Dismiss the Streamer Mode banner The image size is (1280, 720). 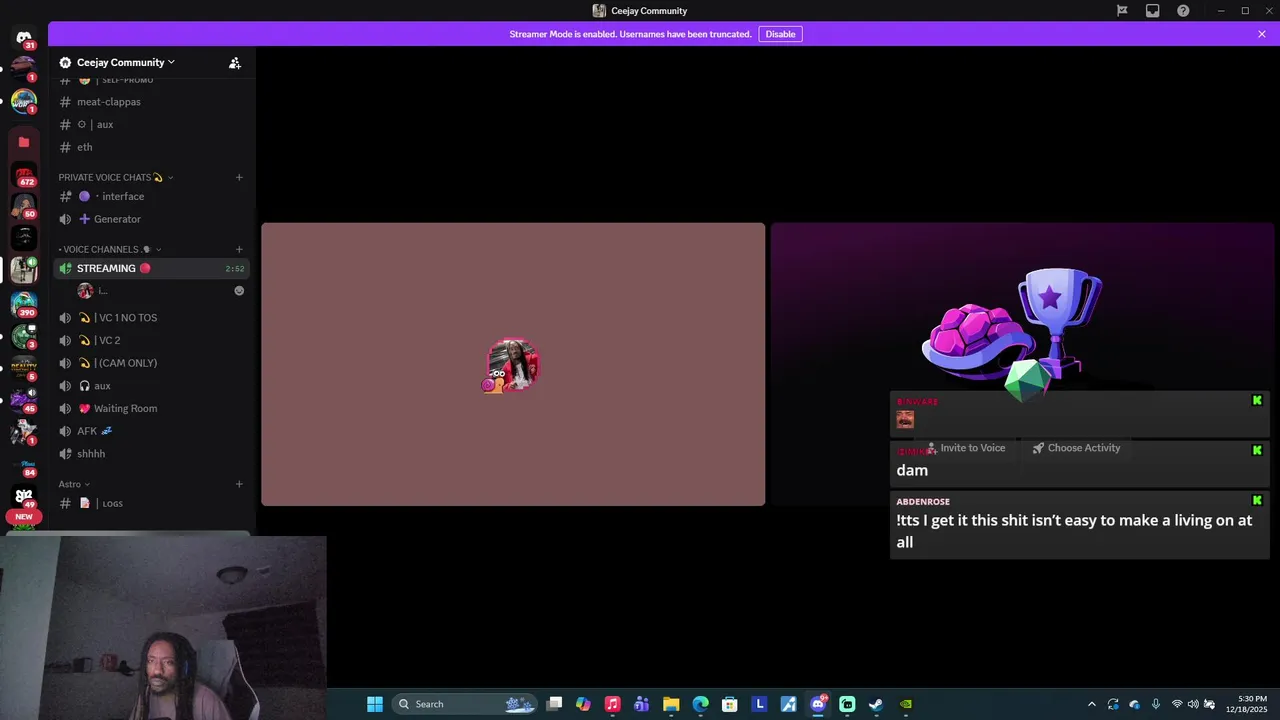1262,34
